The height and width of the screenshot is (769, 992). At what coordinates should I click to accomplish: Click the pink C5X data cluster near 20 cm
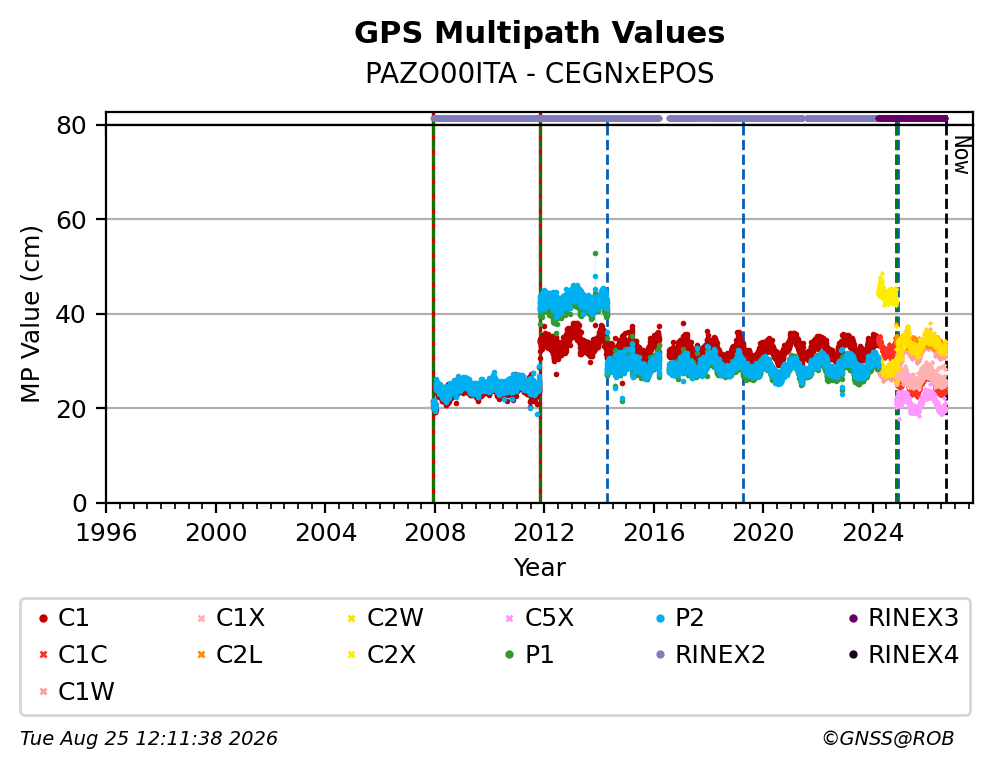921,402
